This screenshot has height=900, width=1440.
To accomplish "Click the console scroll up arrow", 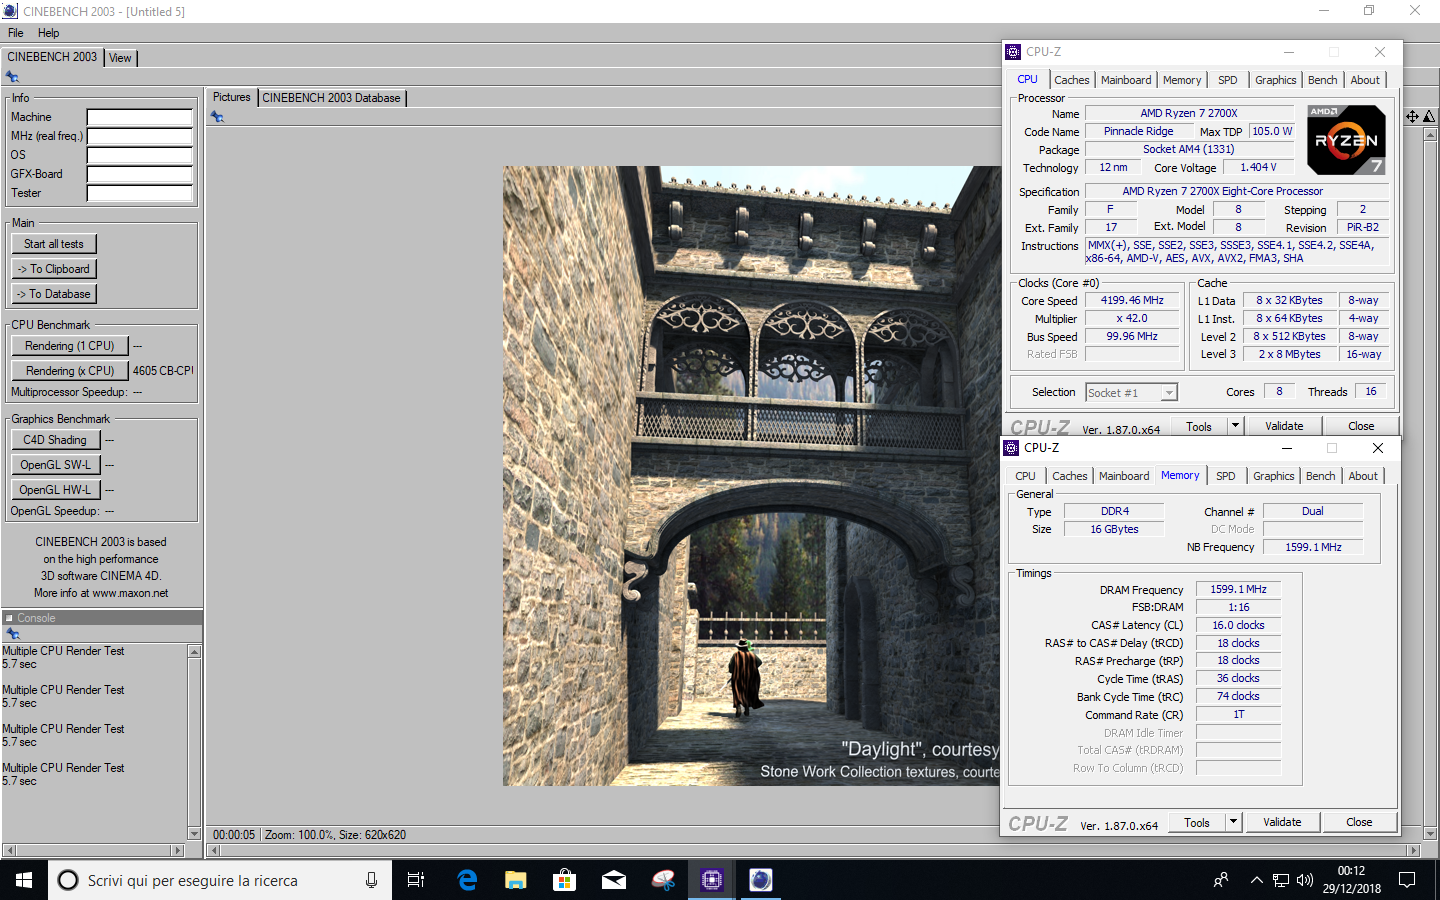I will click(x=194, y=652).
